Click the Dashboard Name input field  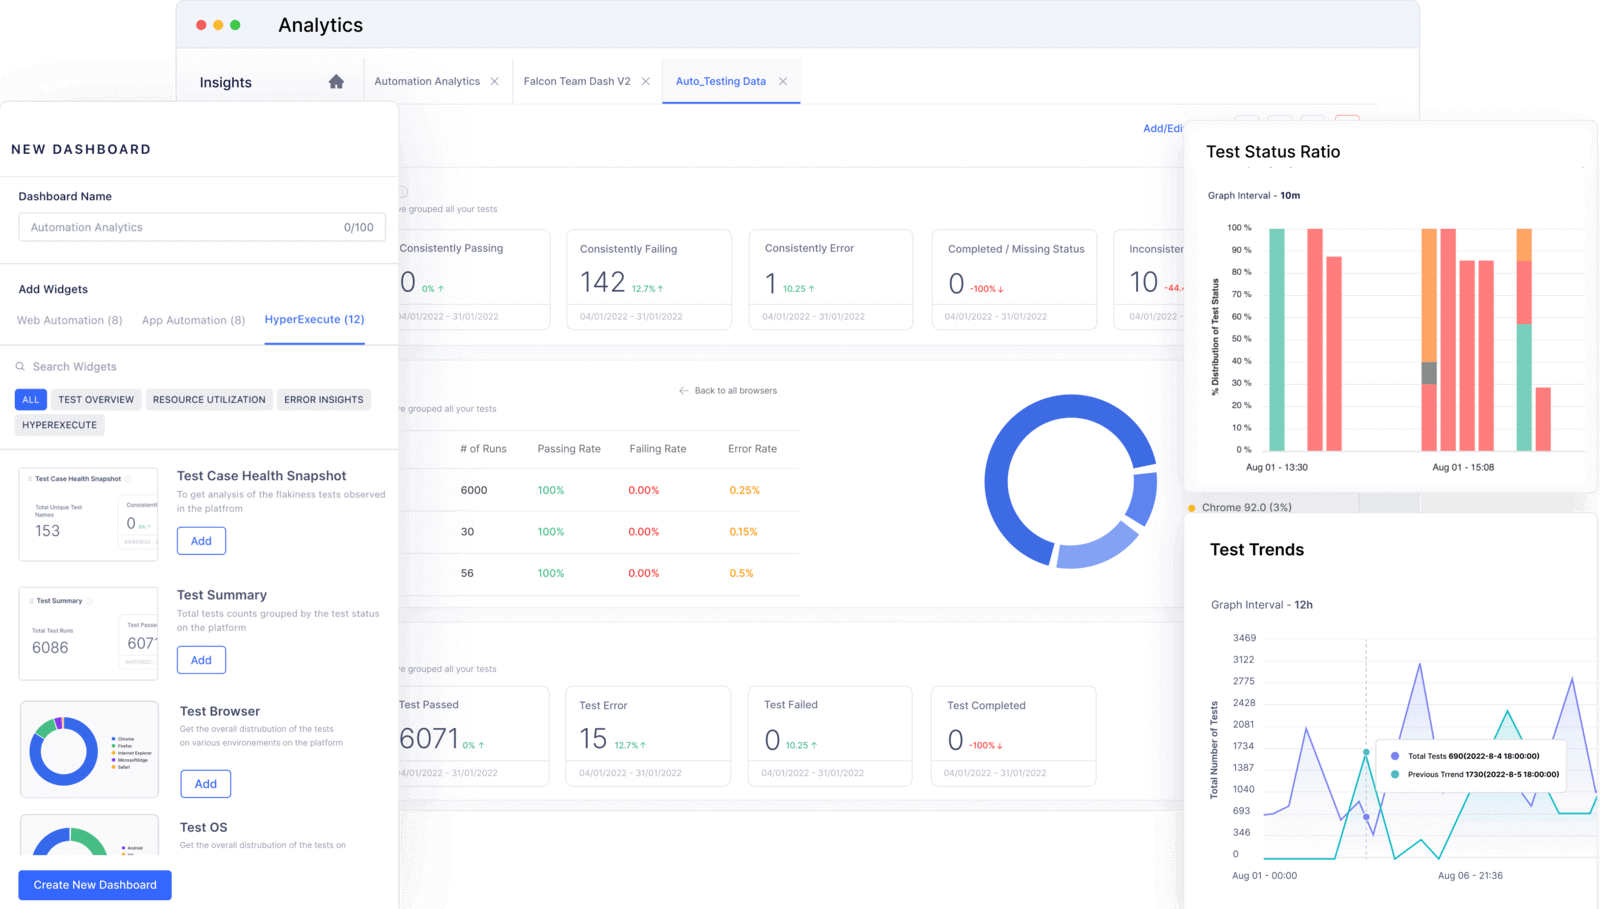[x=202, y=227]
